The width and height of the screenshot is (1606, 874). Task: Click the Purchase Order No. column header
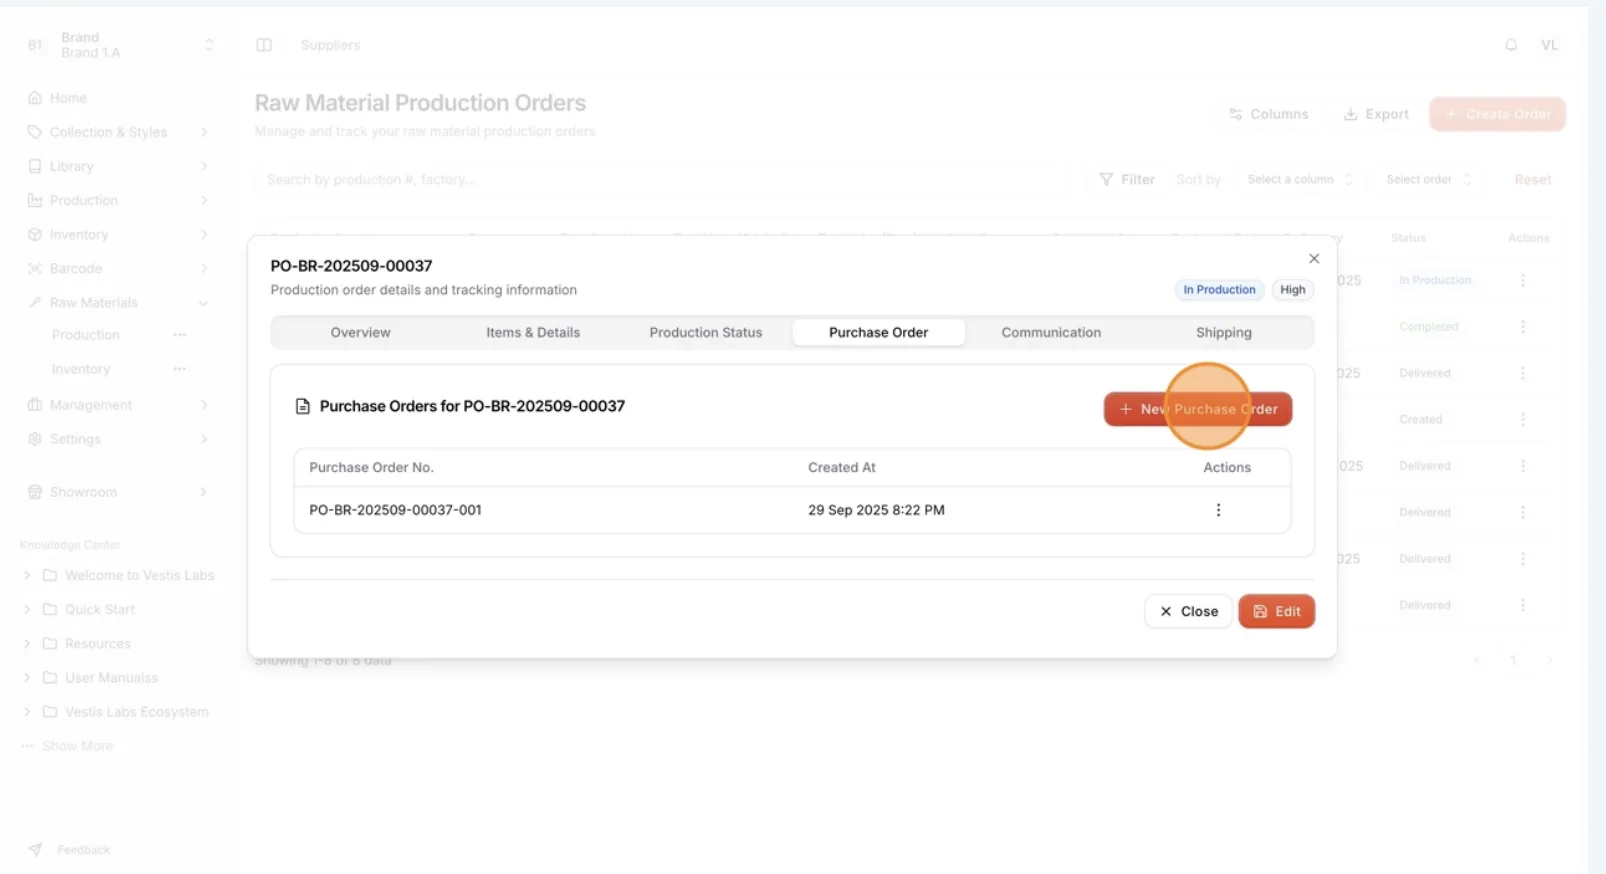371,468
